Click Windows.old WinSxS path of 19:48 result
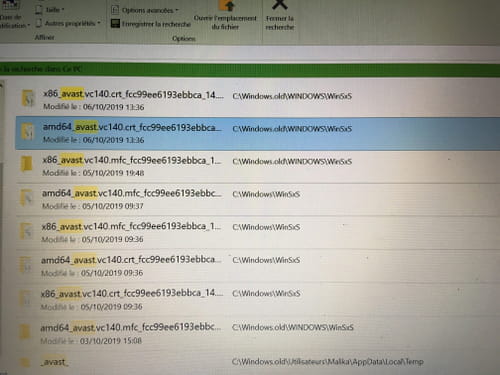Viewport: 500px width, 375px height. (292, 161)
